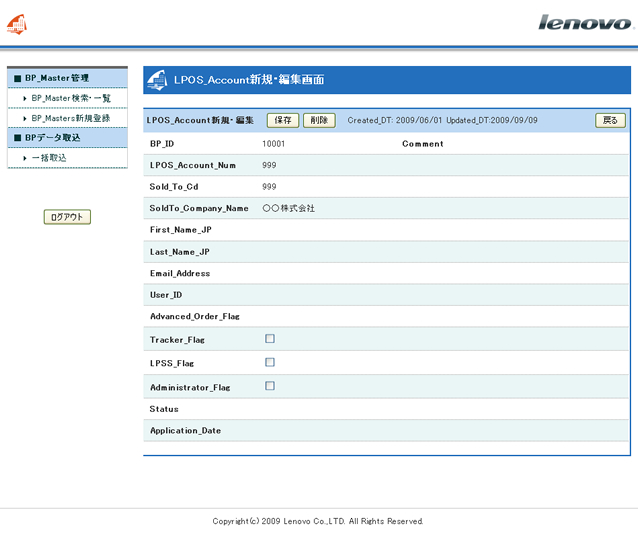
Task: Click the Created_DT: 2009/06/01 text
Action: click(x=394, y=120)
